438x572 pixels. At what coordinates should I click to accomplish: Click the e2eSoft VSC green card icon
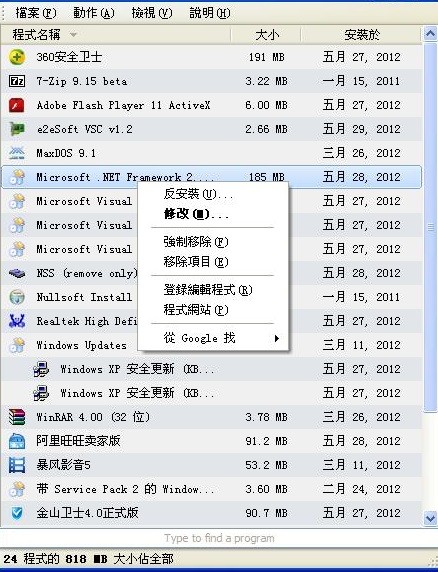(17, 129)
